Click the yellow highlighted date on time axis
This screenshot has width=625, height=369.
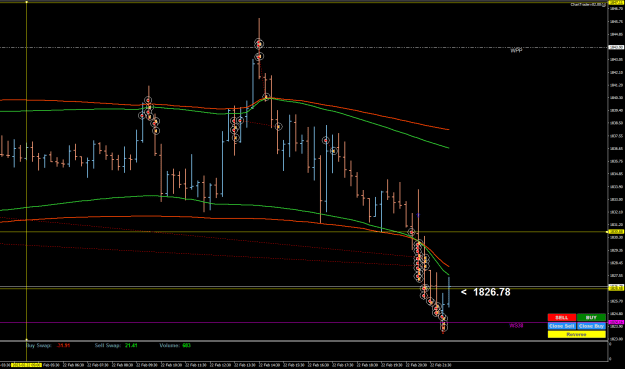(x=27, y=365)
